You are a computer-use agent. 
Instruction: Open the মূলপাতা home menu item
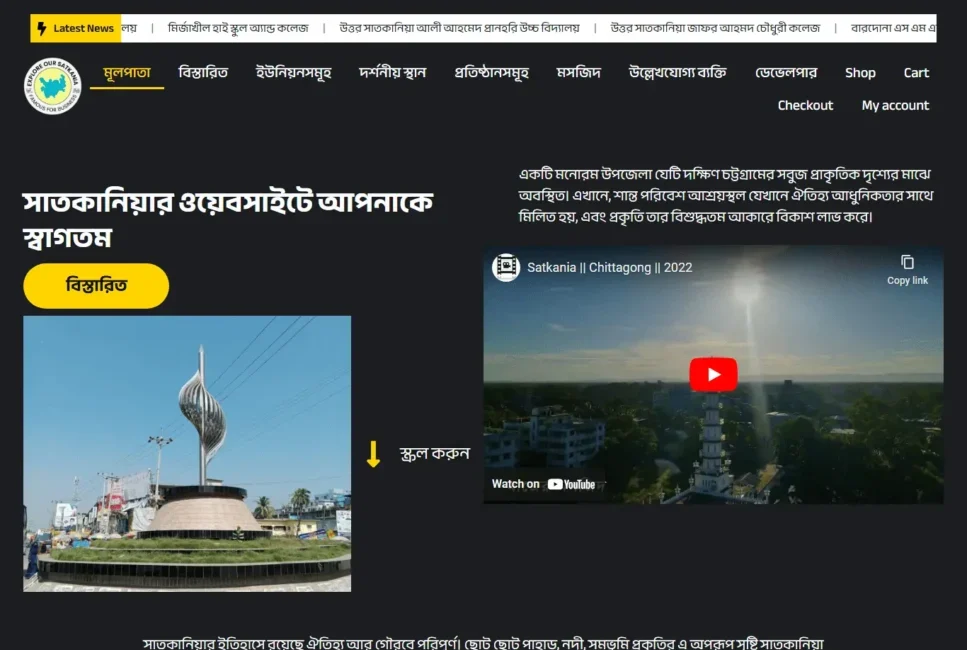127,72
